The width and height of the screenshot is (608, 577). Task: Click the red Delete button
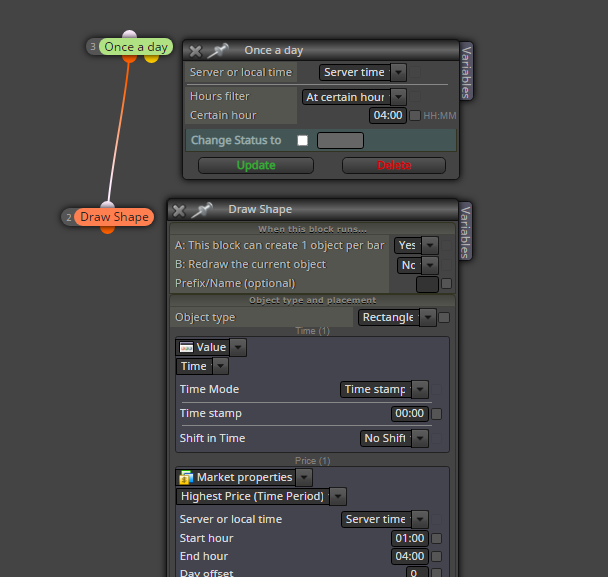pos(394,166)
